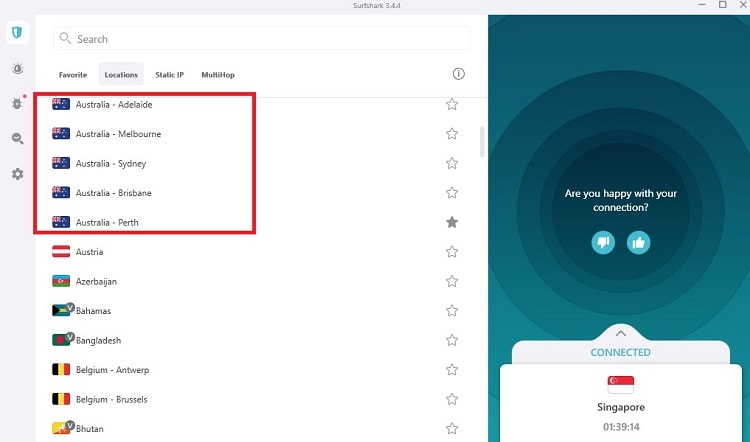Favorite Australia - Sydney with its star
The image size is (750, 442).
[452, 163]
